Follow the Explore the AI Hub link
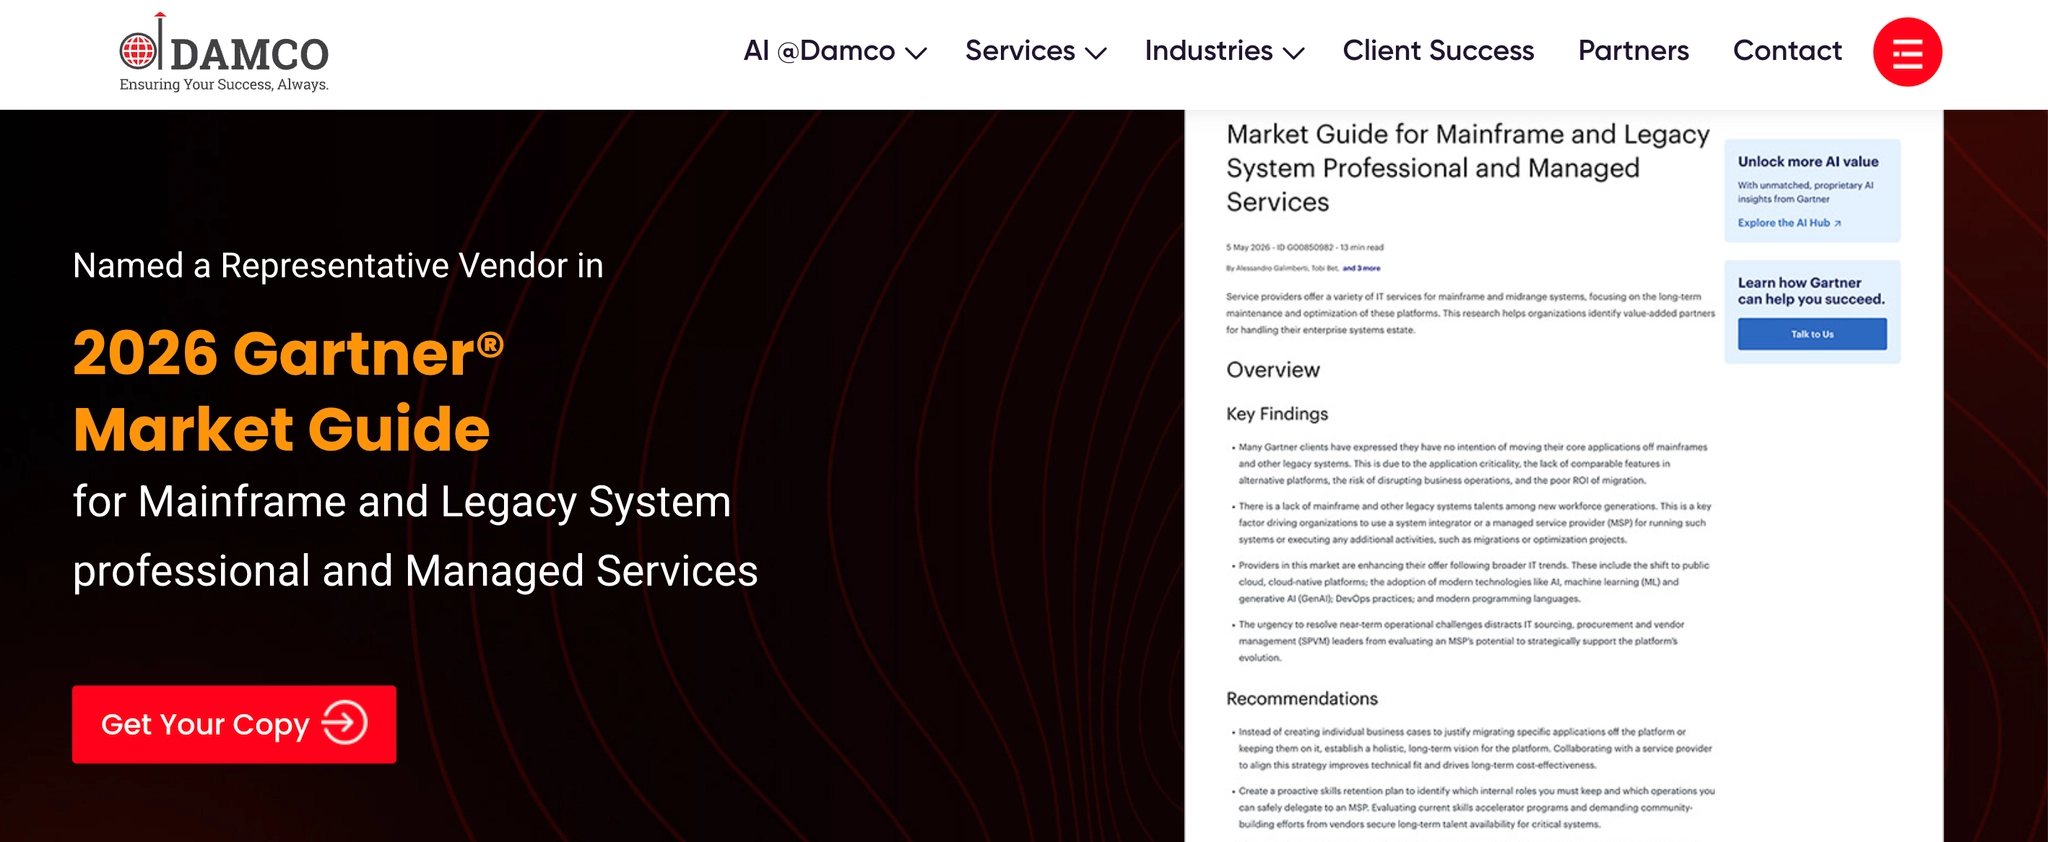This screenshot has height=842, width=2048. [x=1789, y=223]
